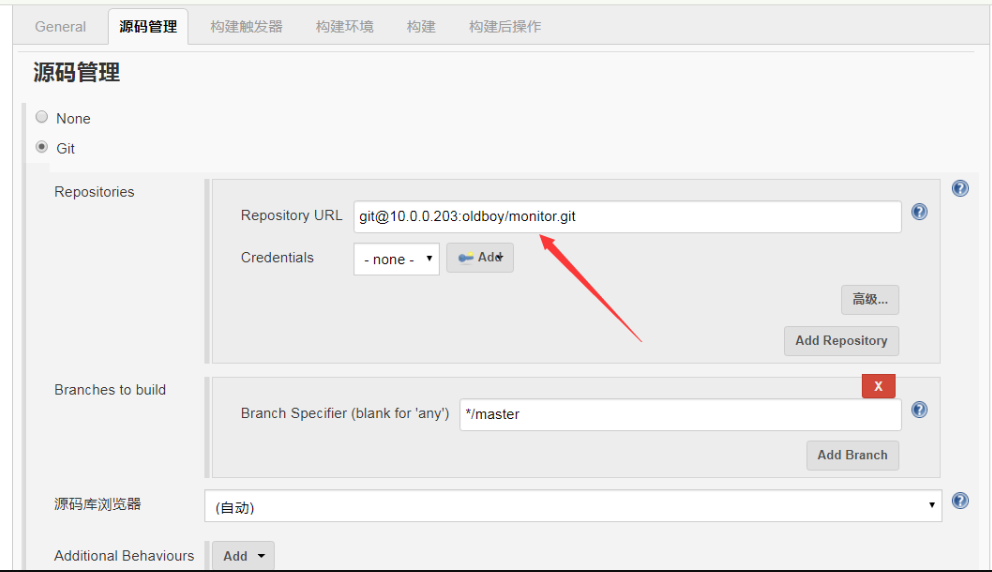Click the Add credentials button with key icon
Screen dimensions: 992x572
tap(480, 258)
